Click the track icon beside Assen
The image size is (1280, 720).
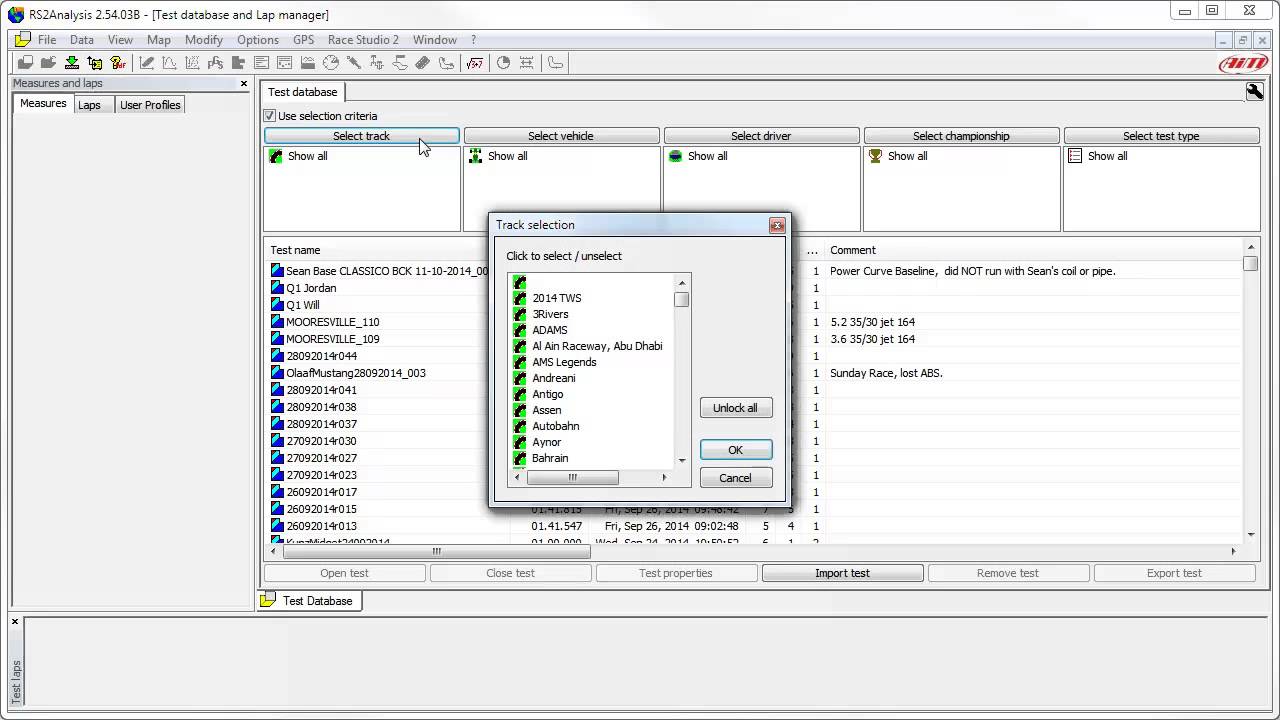point(519,410)
